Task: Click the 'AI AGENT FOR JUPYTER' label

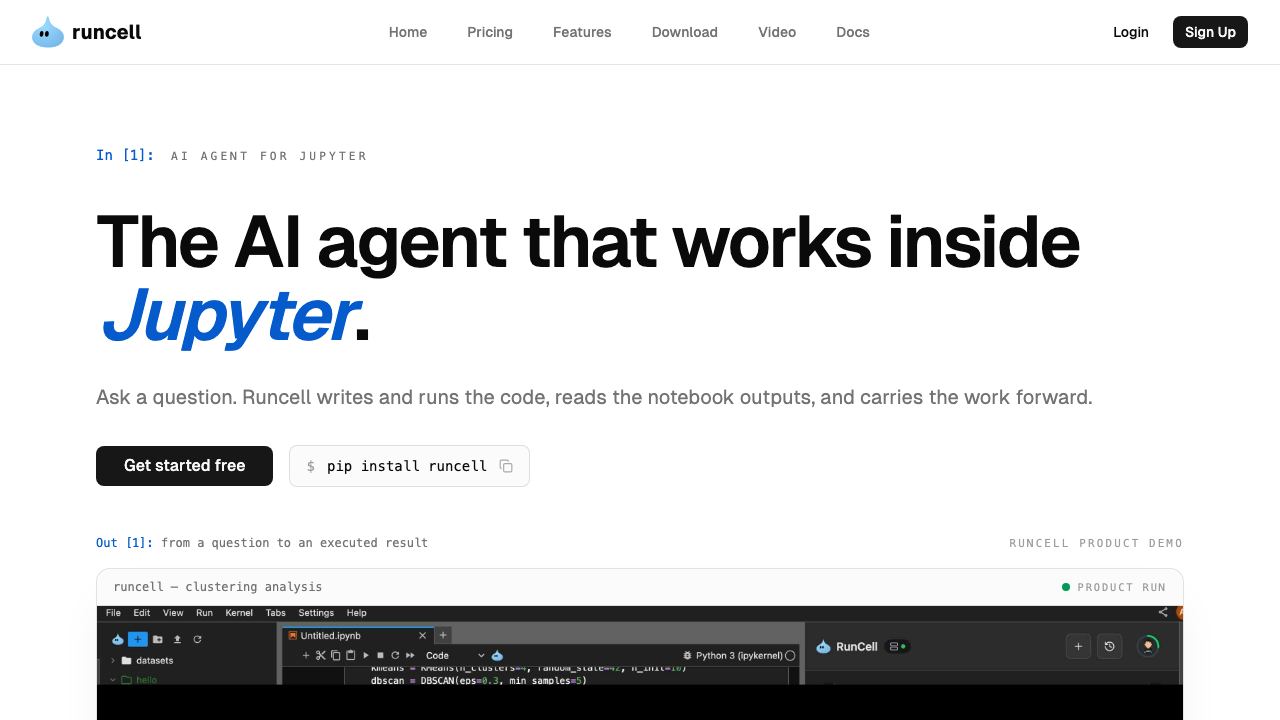Action: (x=269, y=156)
